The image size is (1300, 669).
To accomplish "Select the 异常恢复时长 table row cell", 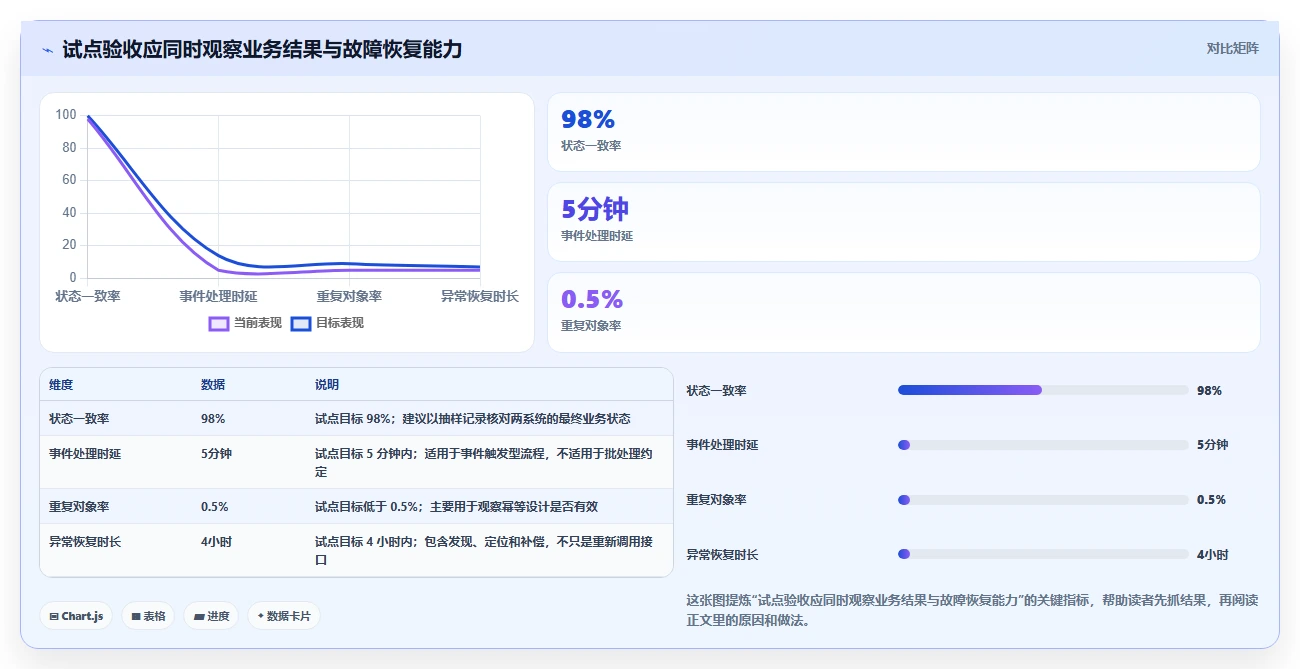I will 85,541.
